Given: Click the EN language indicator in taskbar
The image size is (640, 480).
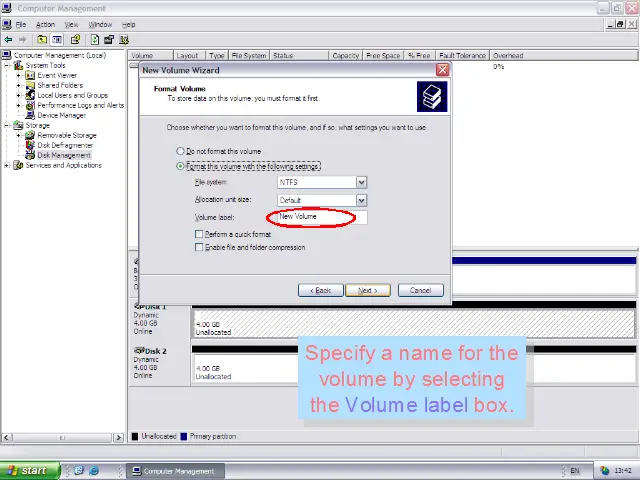Looking at the screenshot, I should coord(575,471).
